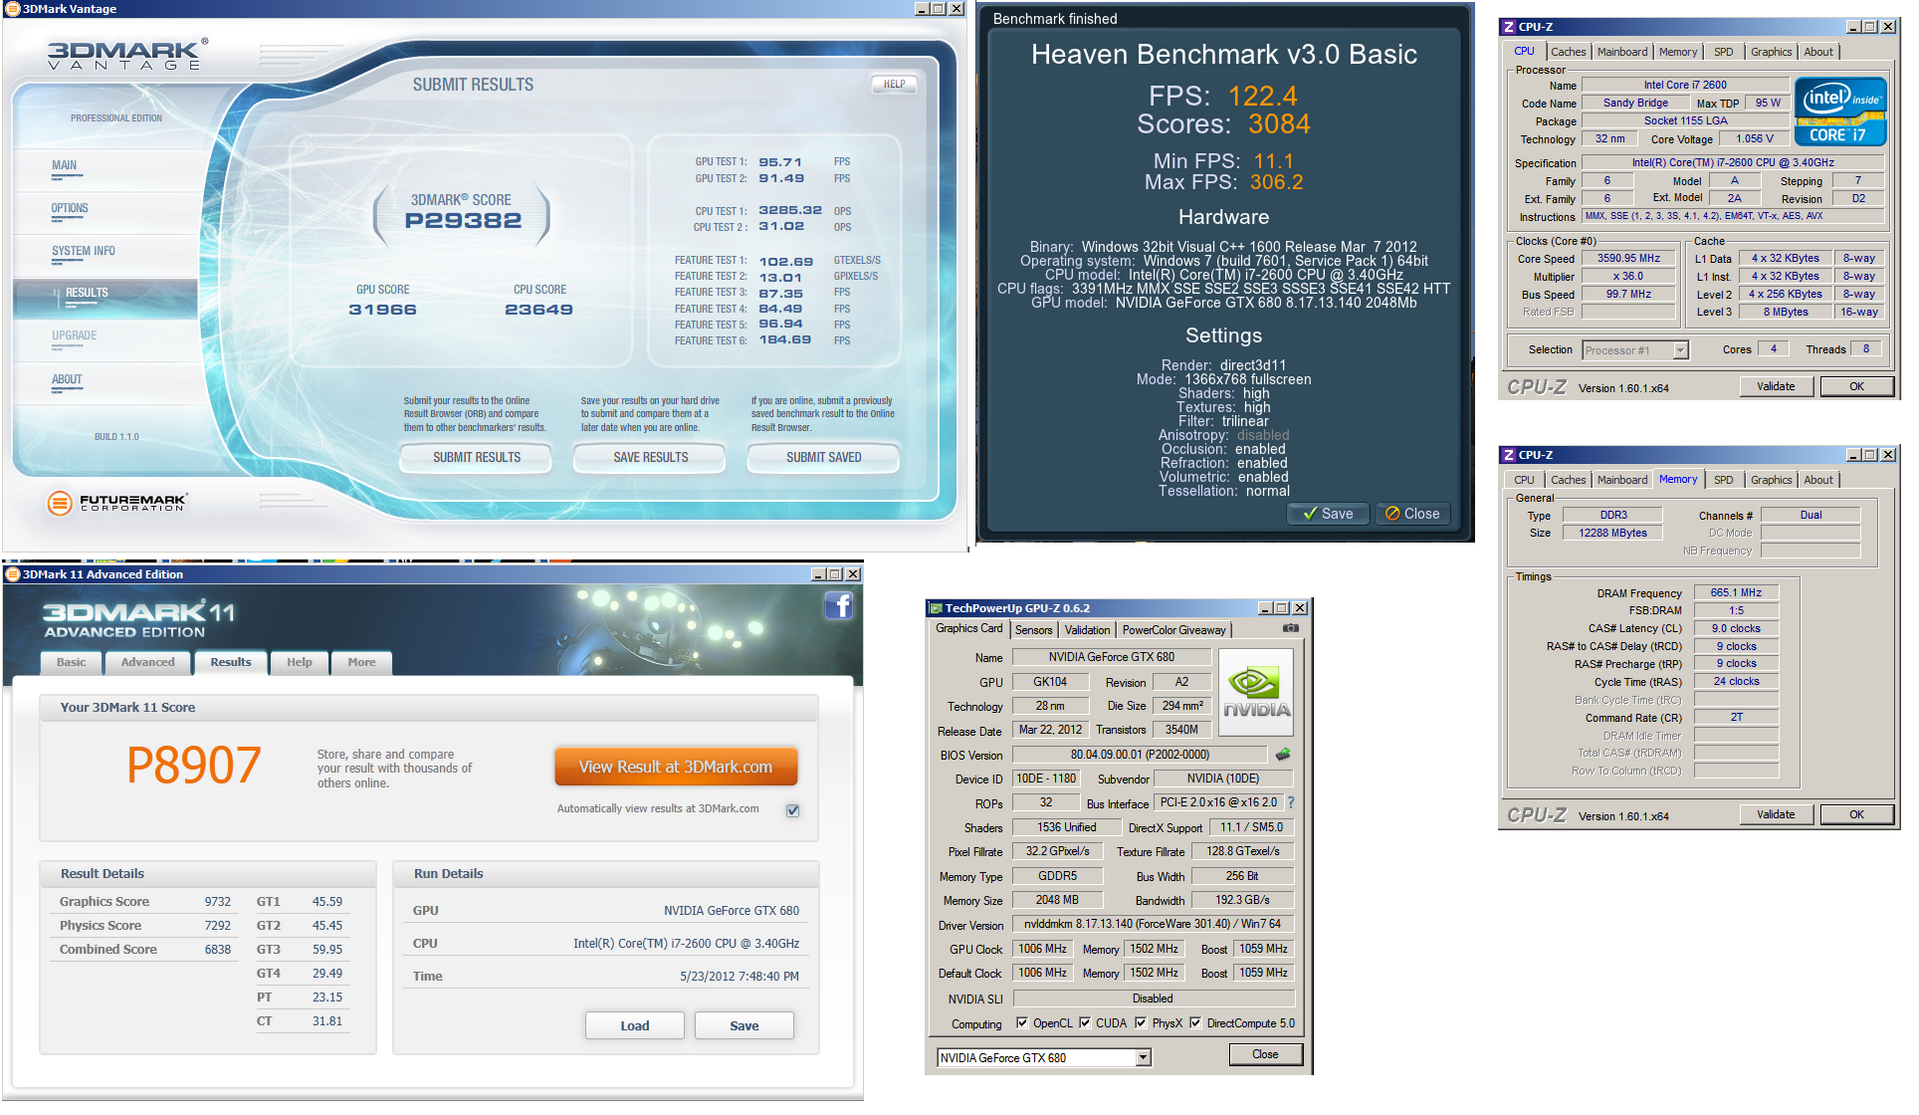Click the P8907 3DMark 11 score

pos(194,766)
